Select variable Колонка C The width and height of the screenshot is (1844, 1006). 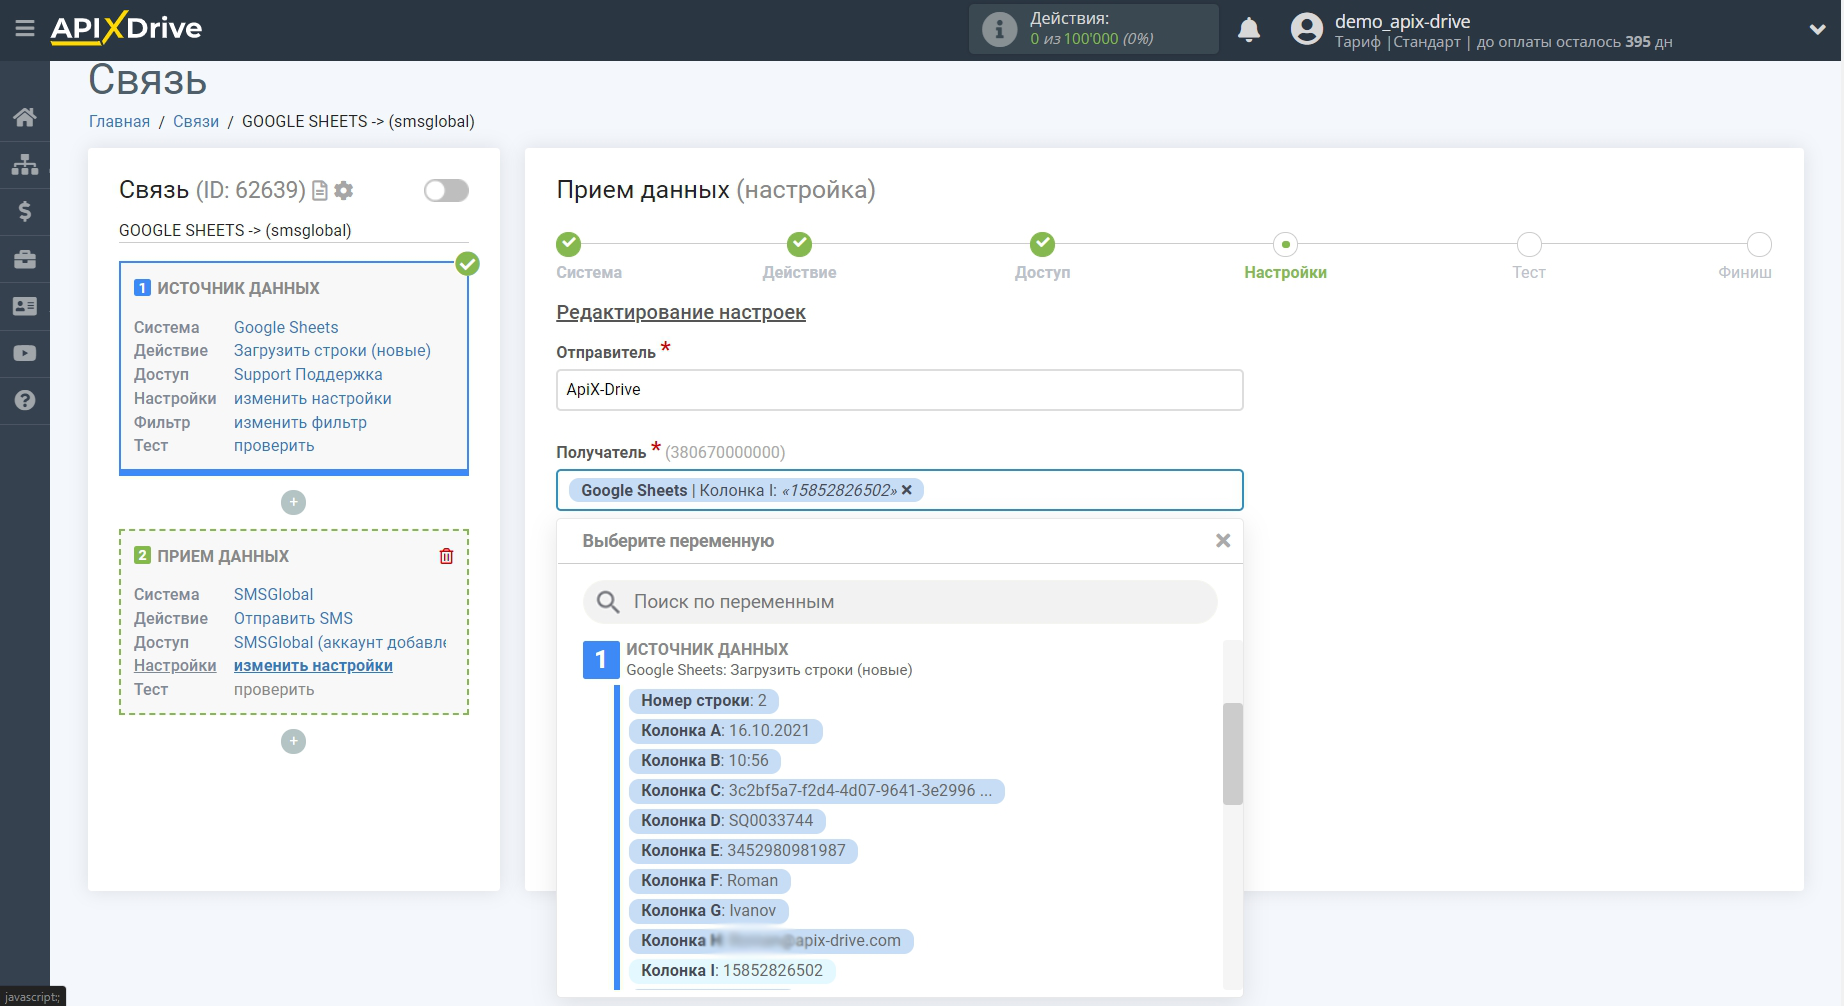[816, 791]
